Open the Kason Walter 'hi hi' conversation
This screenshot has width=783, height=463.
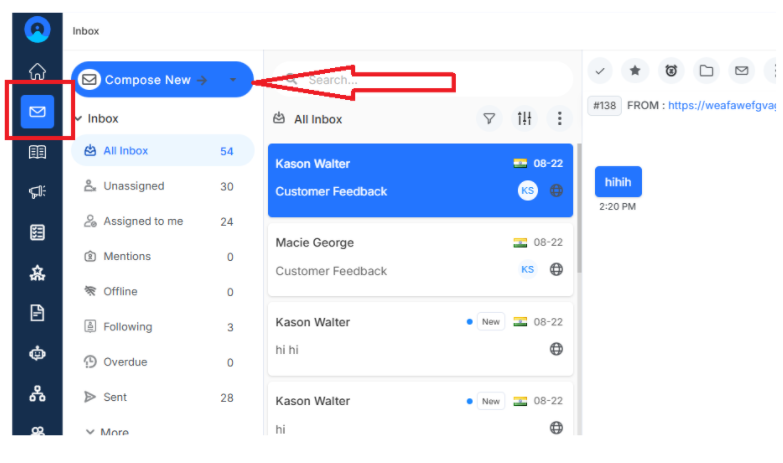[420, 338]
